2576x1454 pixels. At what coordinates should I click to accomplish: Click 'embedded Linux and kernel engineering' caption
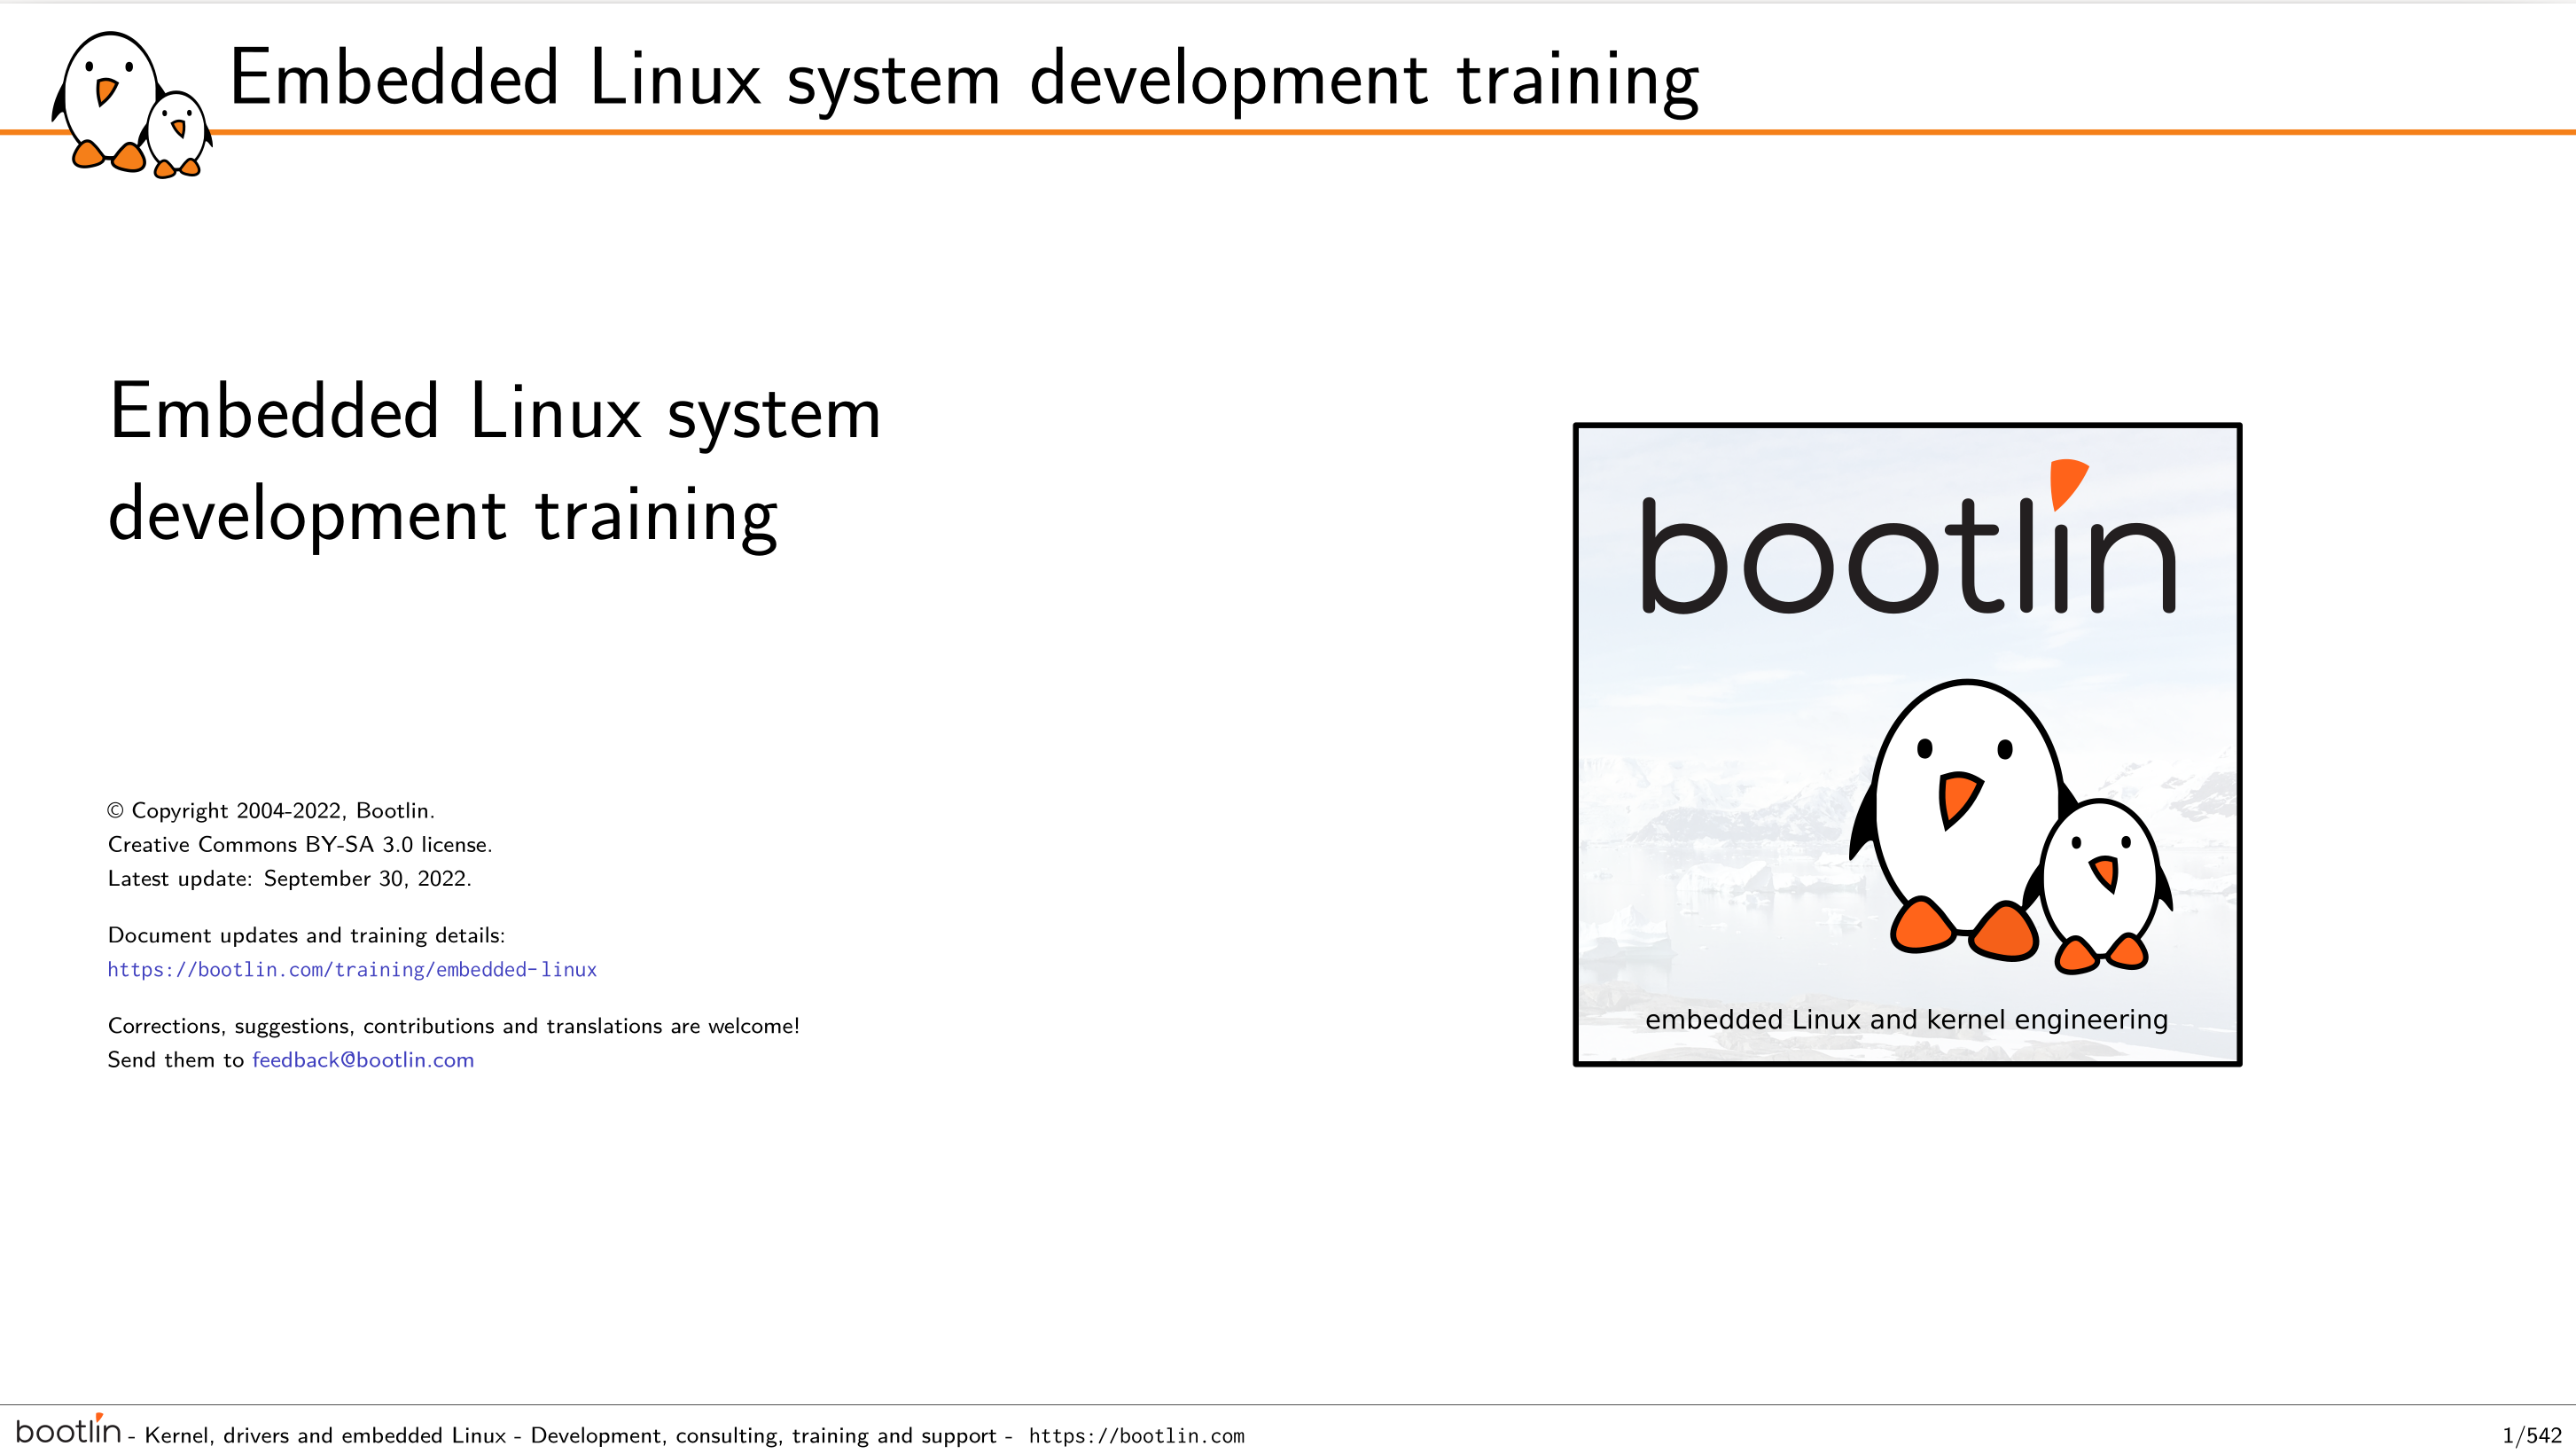click(x=1906, y=1020)
